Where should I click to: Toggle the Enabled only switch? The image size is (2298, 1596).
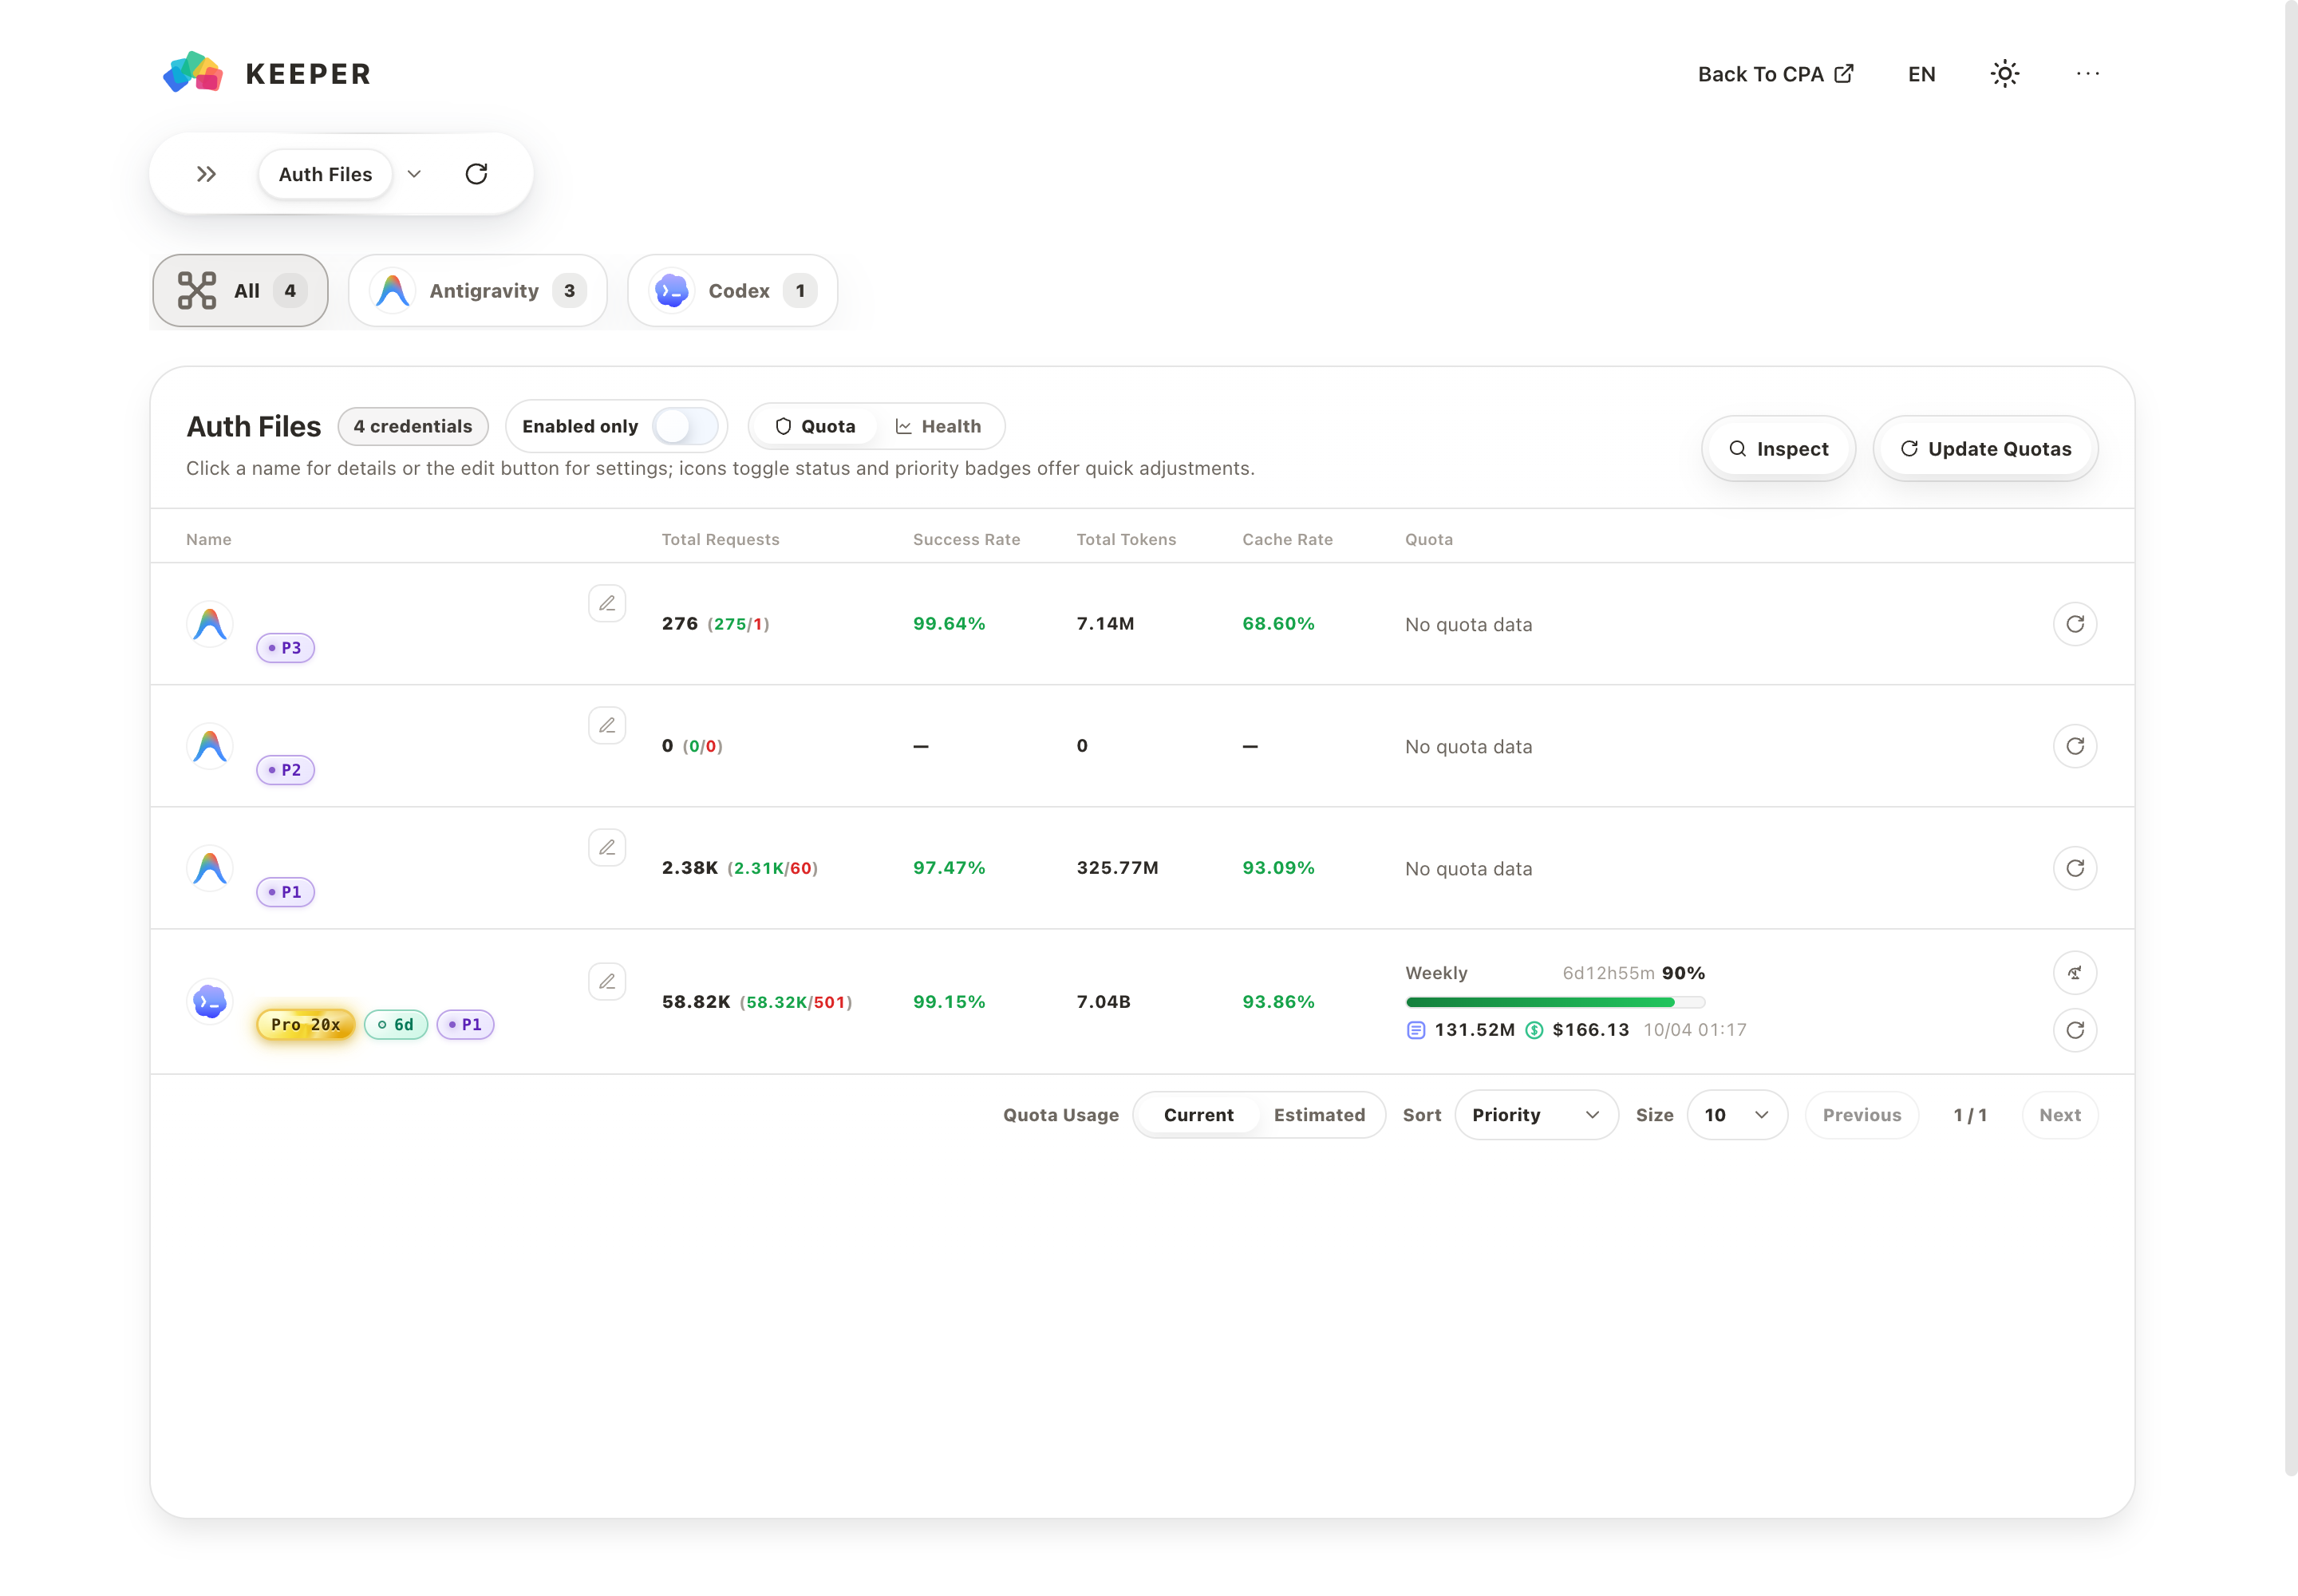686,426
